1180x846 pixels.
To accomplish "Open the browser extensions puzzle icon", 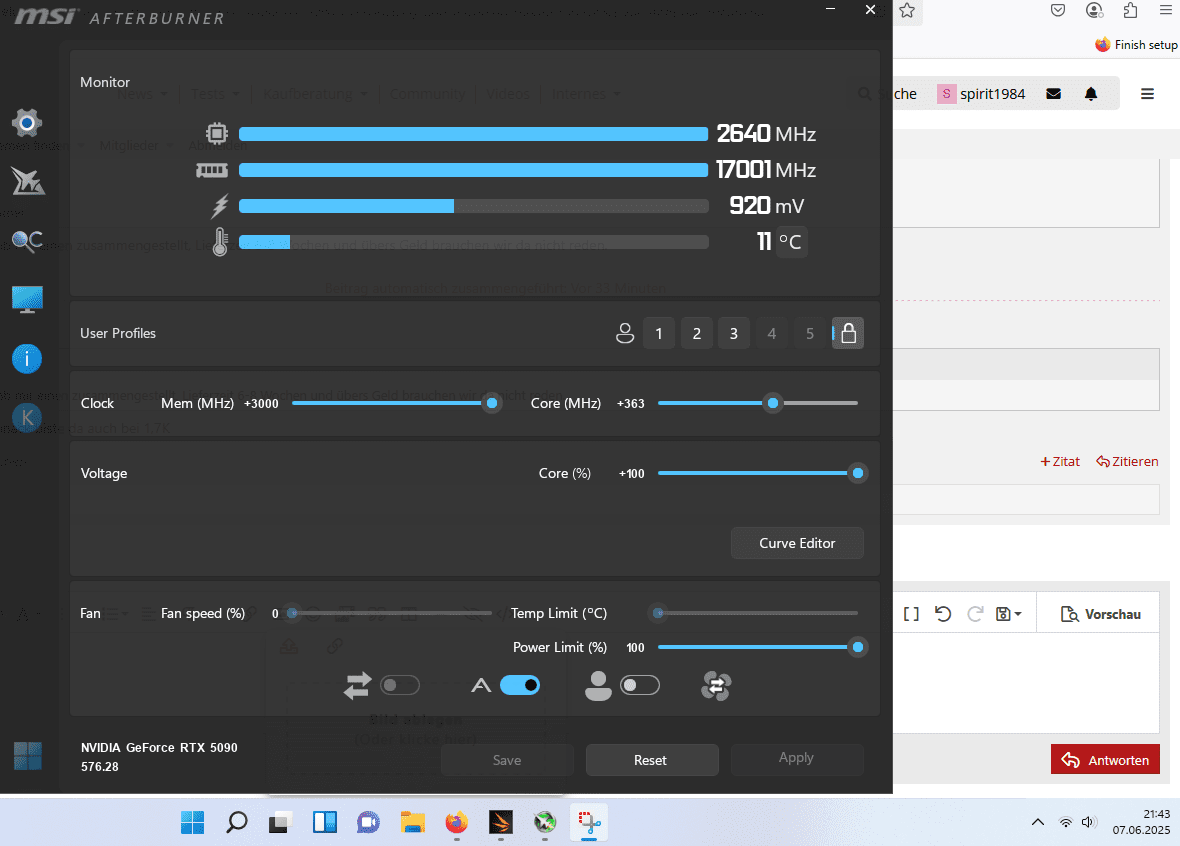I will coord(1130,11).
